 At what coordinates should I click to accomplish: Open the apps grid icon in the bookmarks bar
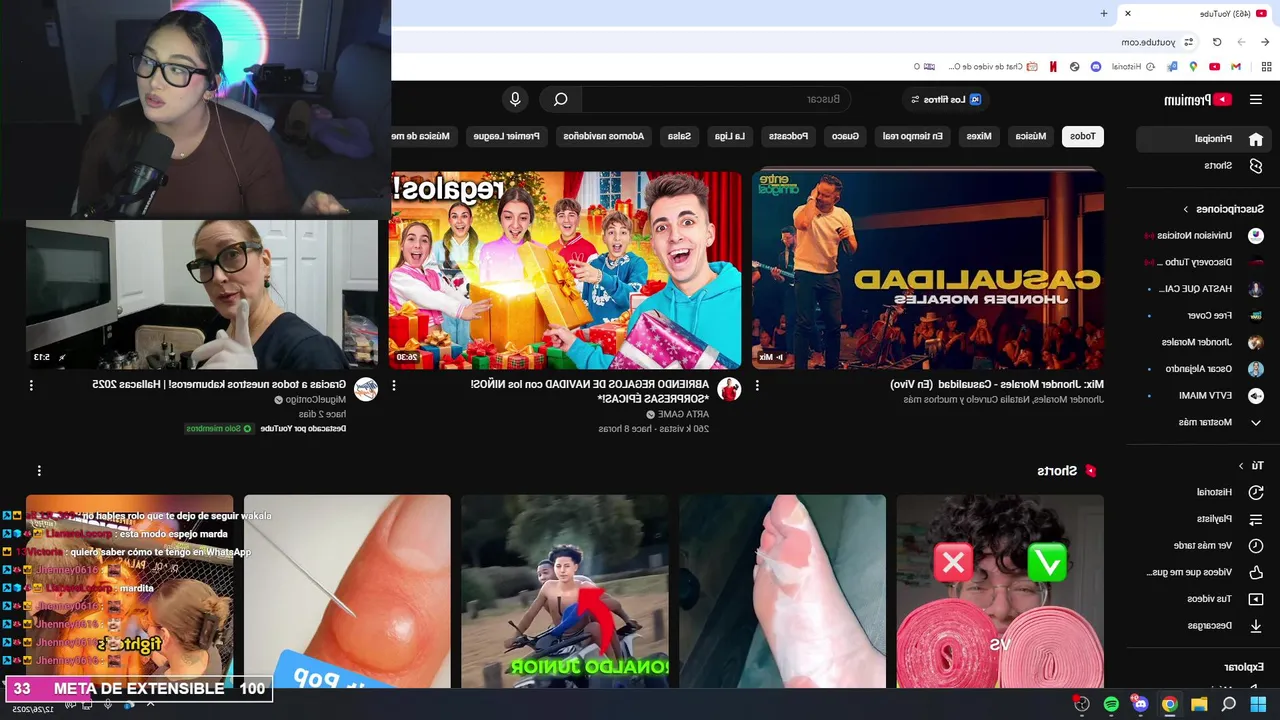pyautogui.click(x=1266, y=67)
